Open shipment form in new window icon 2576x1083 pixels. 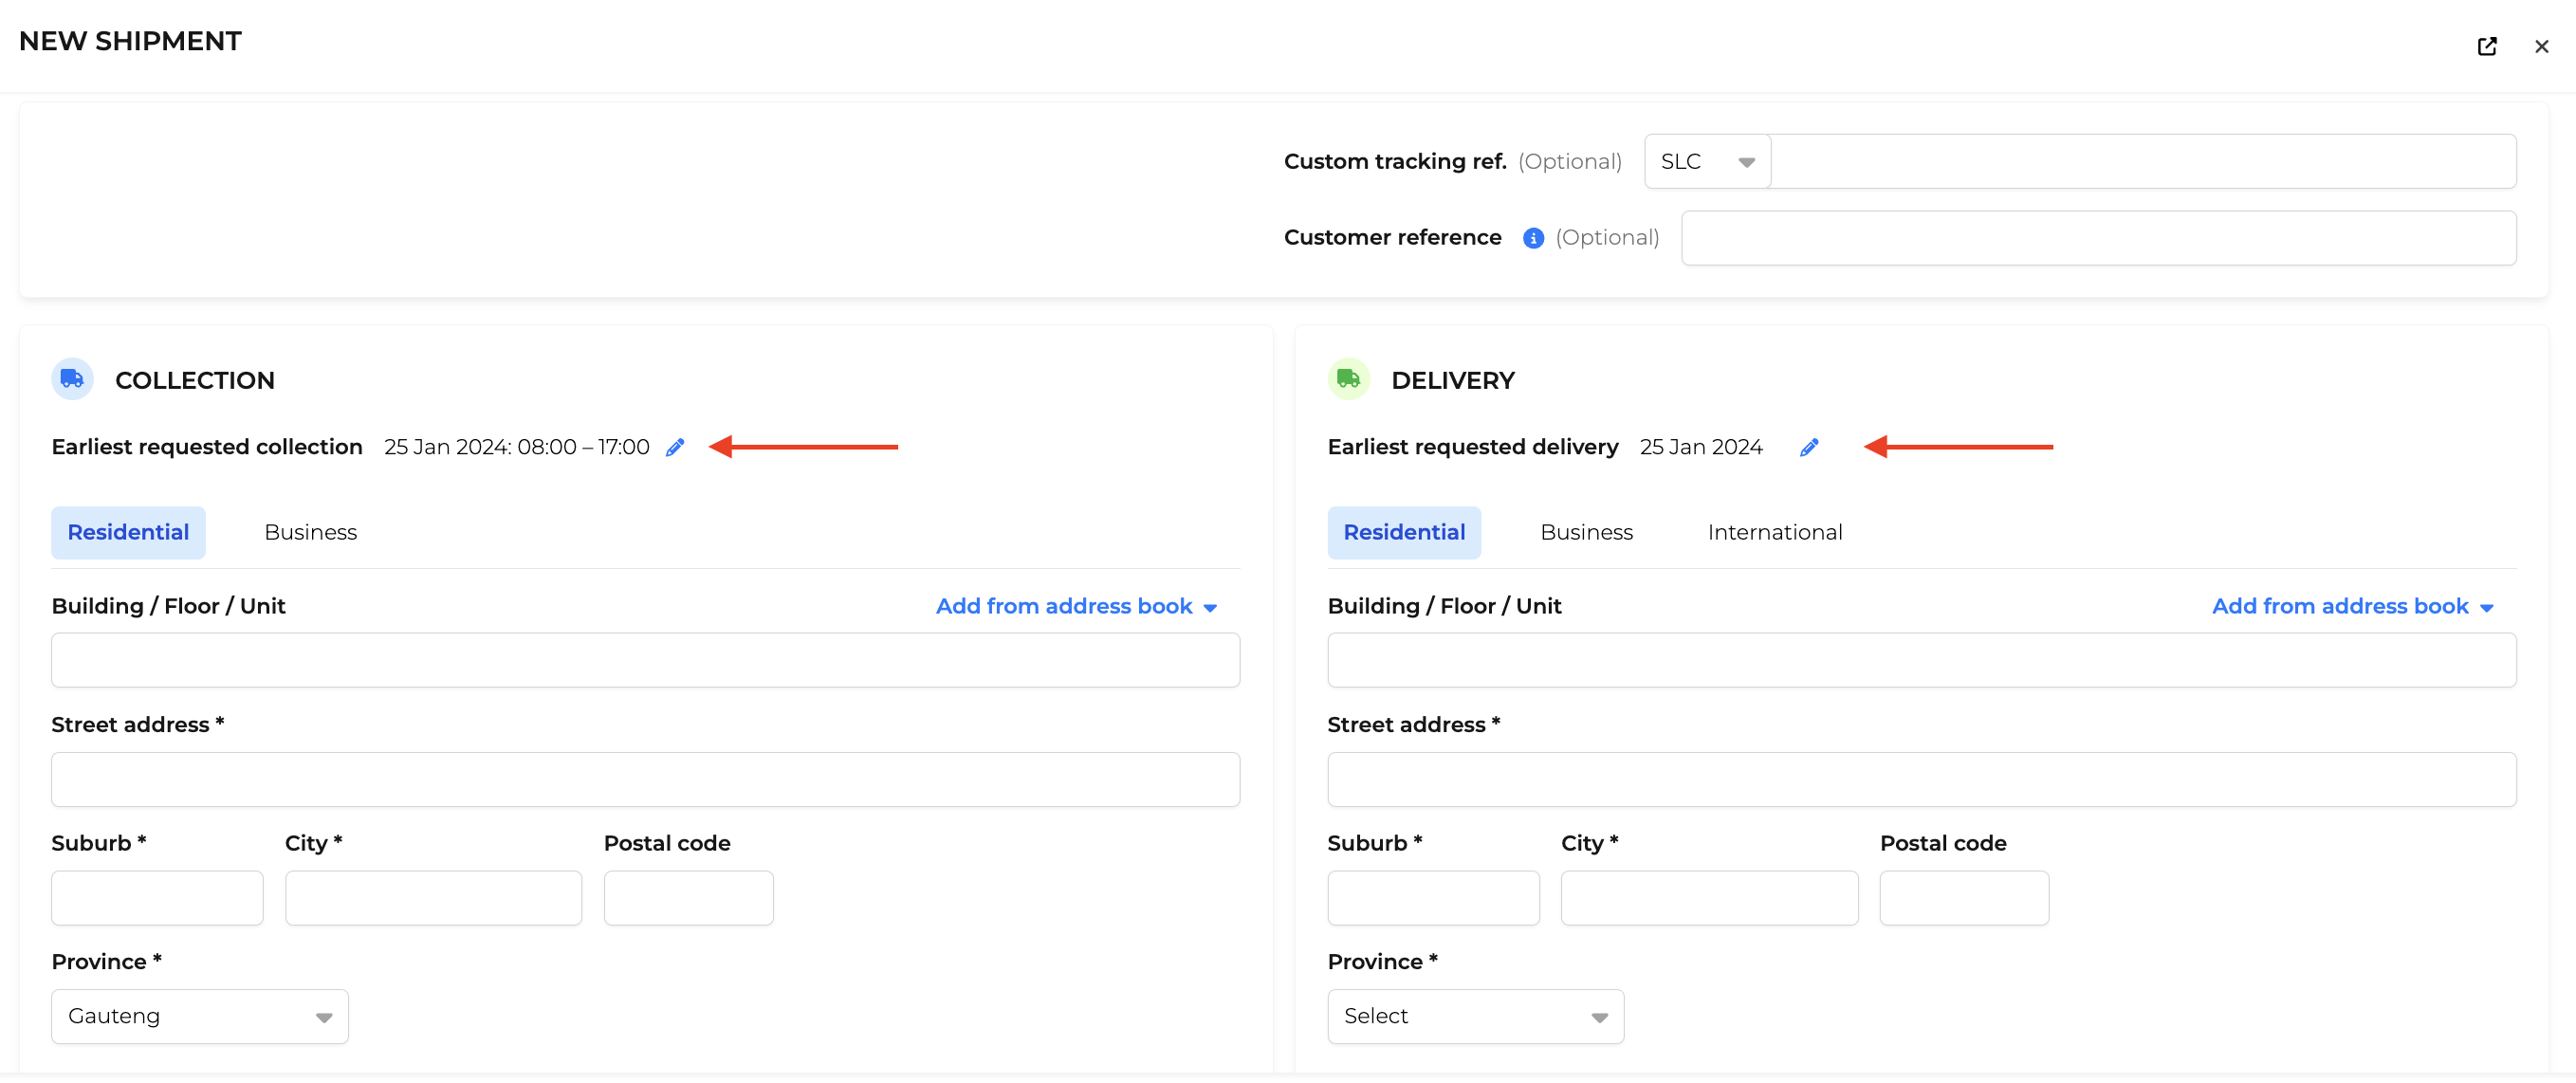pyautogui.click(x=2487, y=46)
